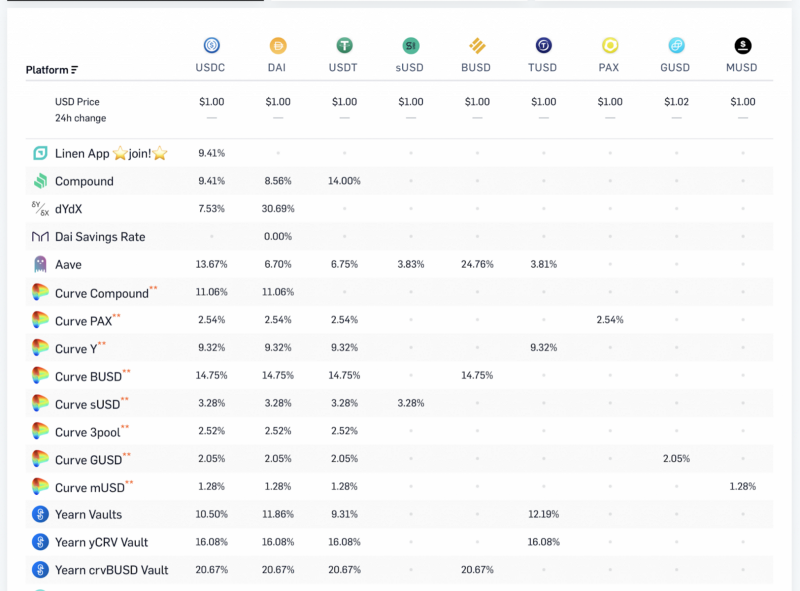The width and height of the screenshot is (800, 591).
Task: Click the Curve 3pool row icon
Action: 40,431
